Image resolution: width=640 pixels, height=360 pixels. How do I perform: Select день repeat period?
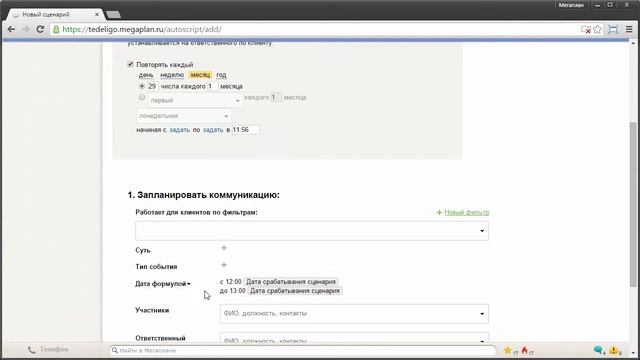[x=146, y=75]
